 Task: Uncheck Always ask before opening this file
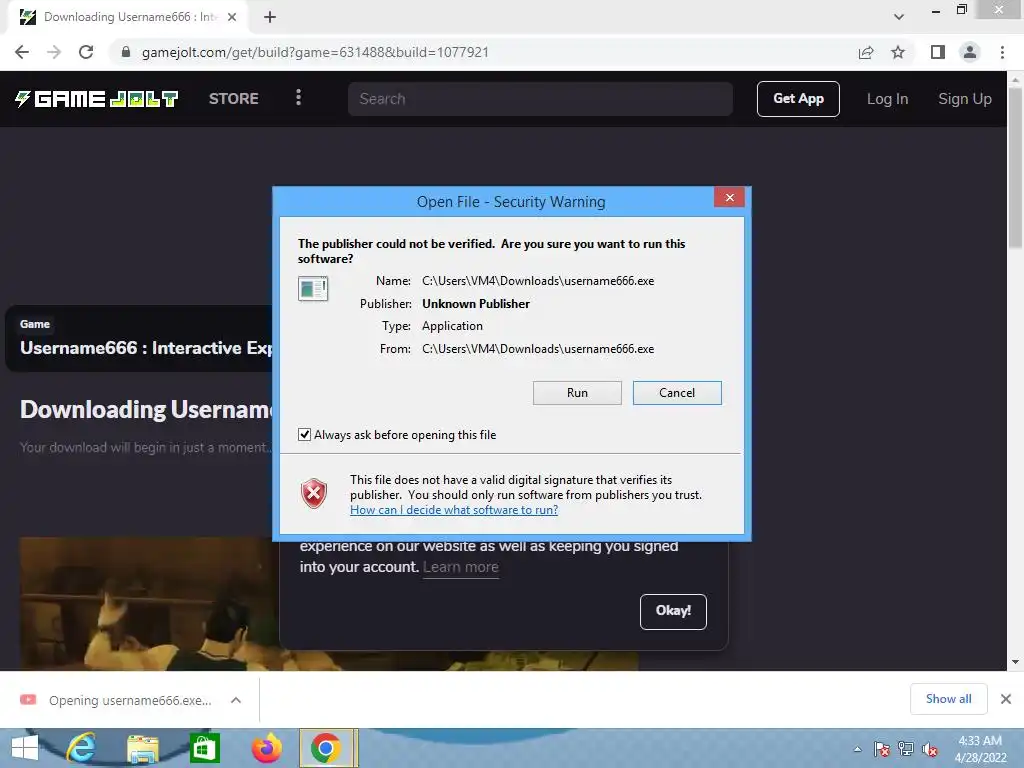tap(304, 434)
